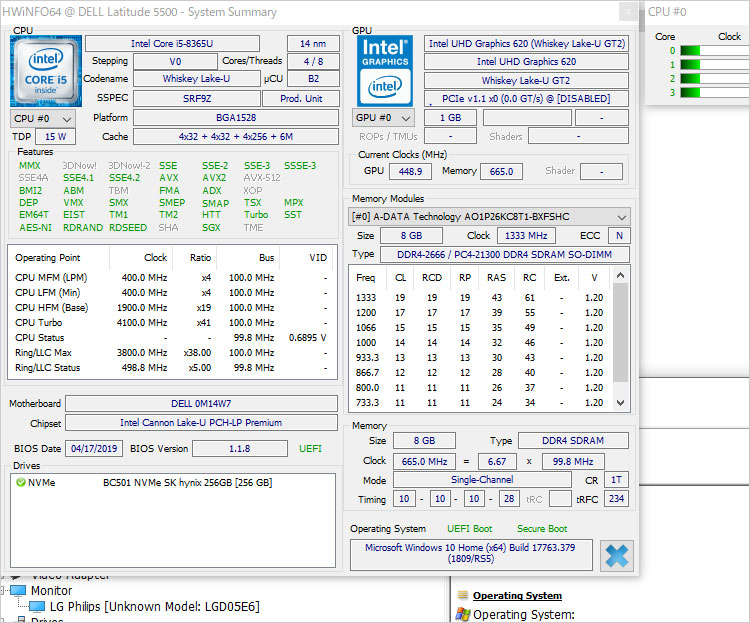Click the cache 4x32 + 4x32 field
The height and width of the screenshot is (623, 750).
coord(236,137)
